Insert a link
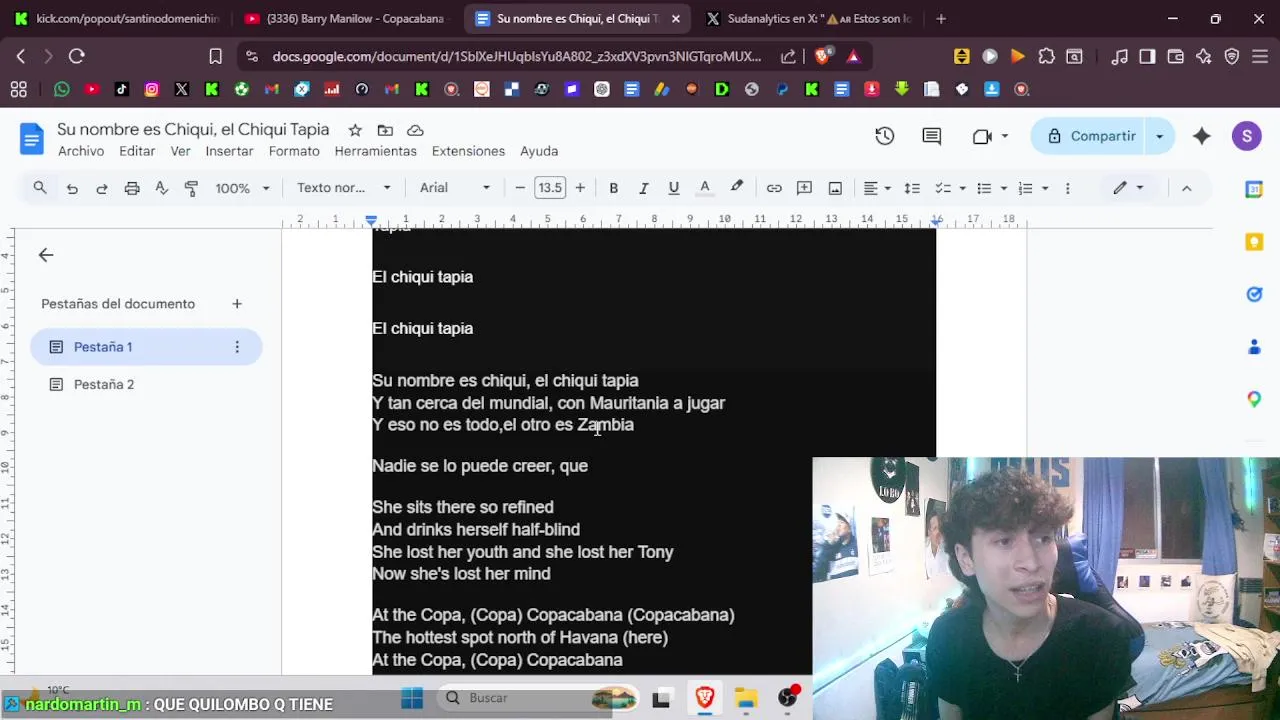Viewport: 1280px width, 720px height. tap(774, 188)
